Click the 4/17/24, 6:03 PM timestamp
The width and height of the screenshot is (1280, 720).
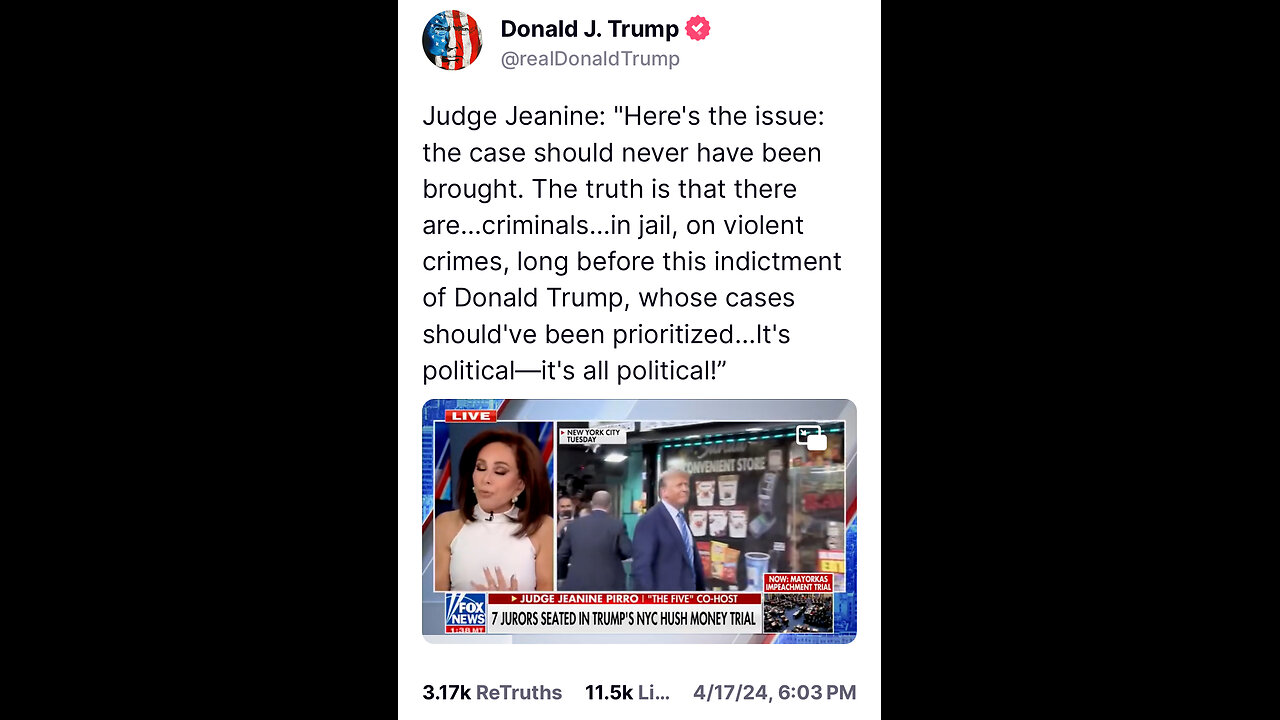pos(775,692)
